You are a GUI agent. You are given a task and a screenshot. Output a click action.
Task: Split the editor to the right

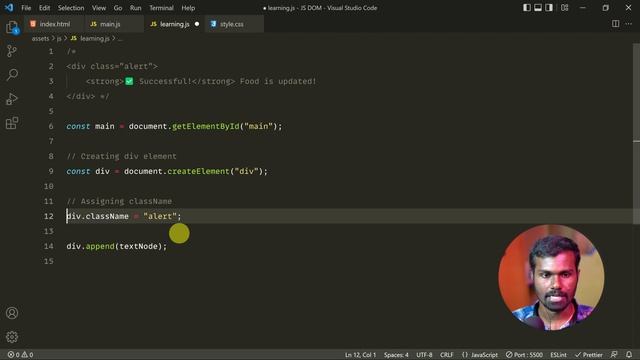[616, 24]
